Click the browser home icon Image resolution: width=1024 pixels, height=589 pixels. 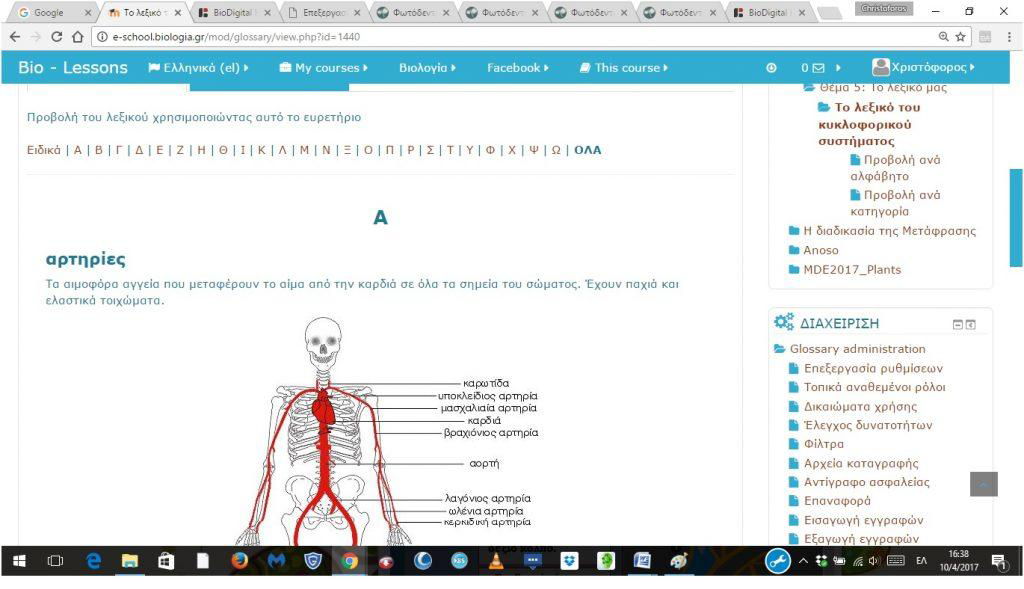[78, 37]
